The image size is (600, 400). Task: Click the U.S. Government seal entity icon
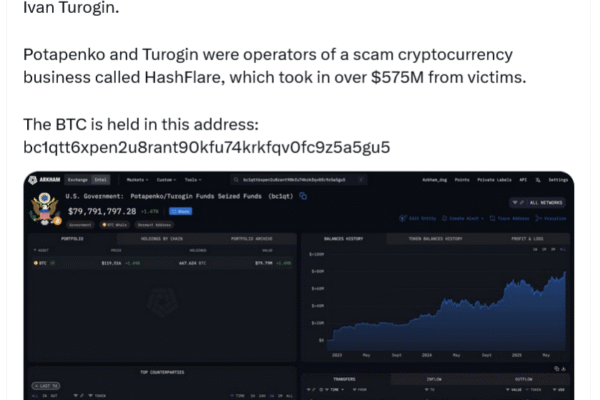(43, 210)
